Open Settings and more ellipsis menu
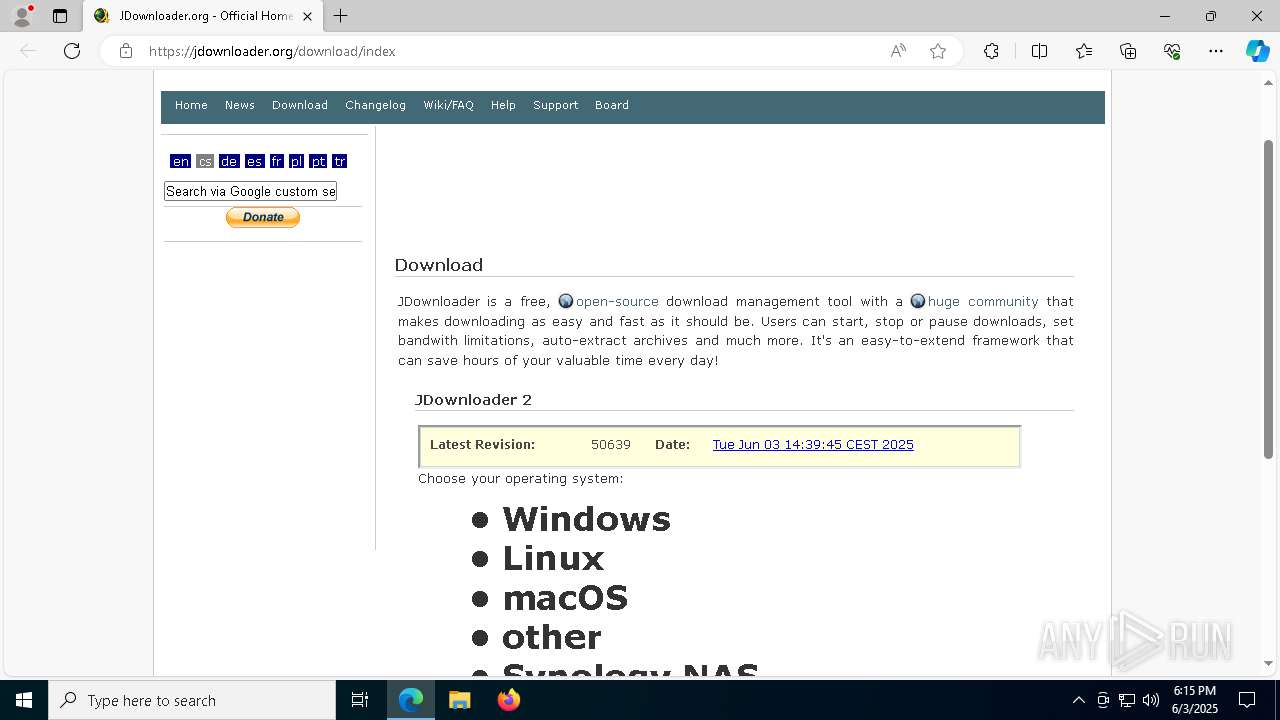1280x720 pixels. [1216, 51]
